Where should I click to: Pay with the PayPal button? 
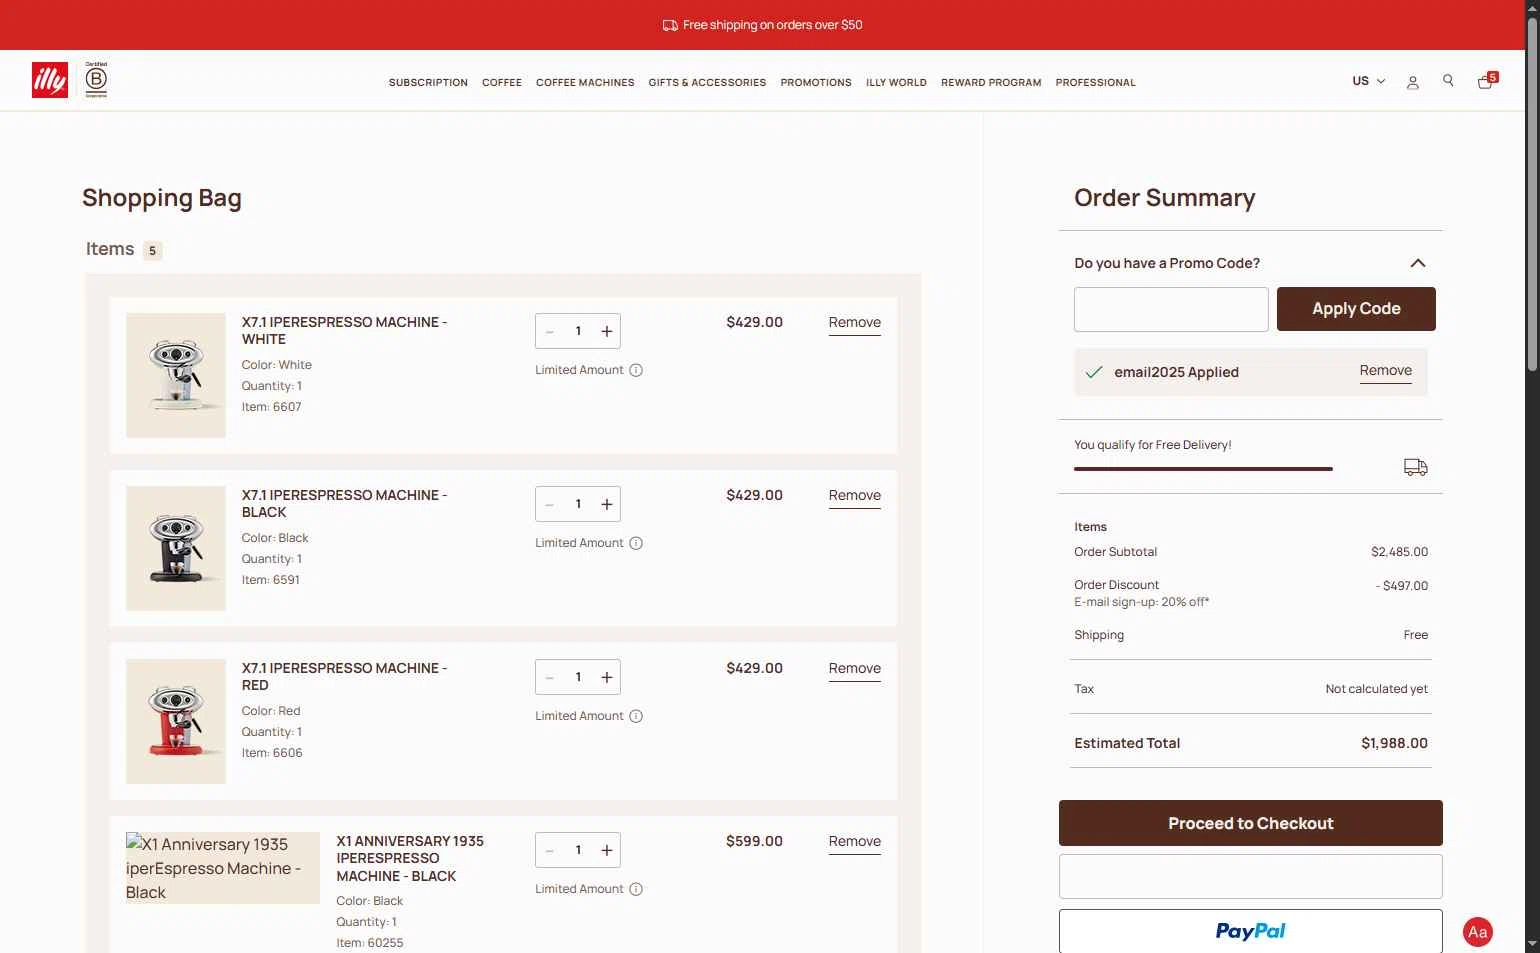[x=1251, y=931]
